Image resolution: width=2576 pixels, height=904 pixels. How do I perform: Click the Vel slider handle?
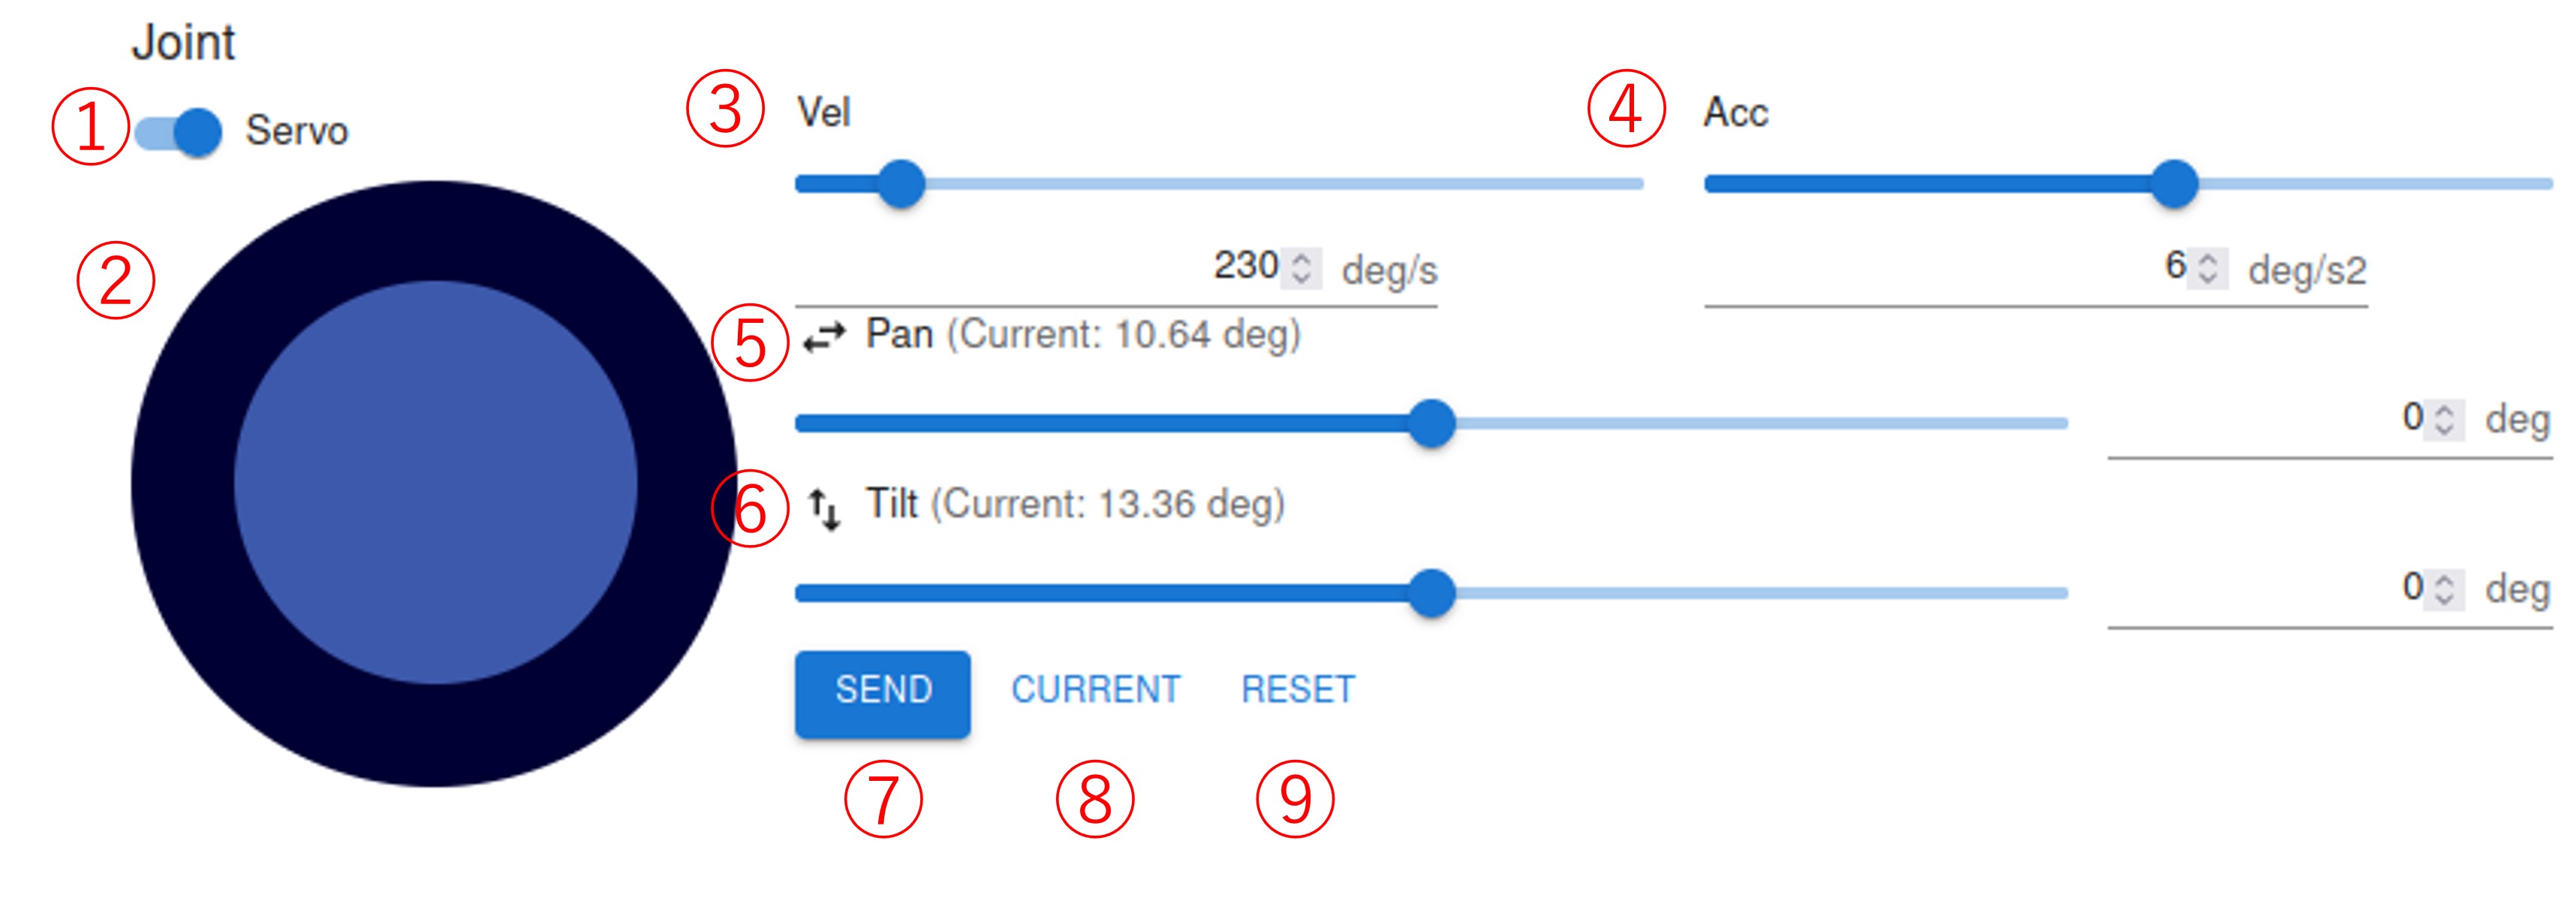point(901,184)
